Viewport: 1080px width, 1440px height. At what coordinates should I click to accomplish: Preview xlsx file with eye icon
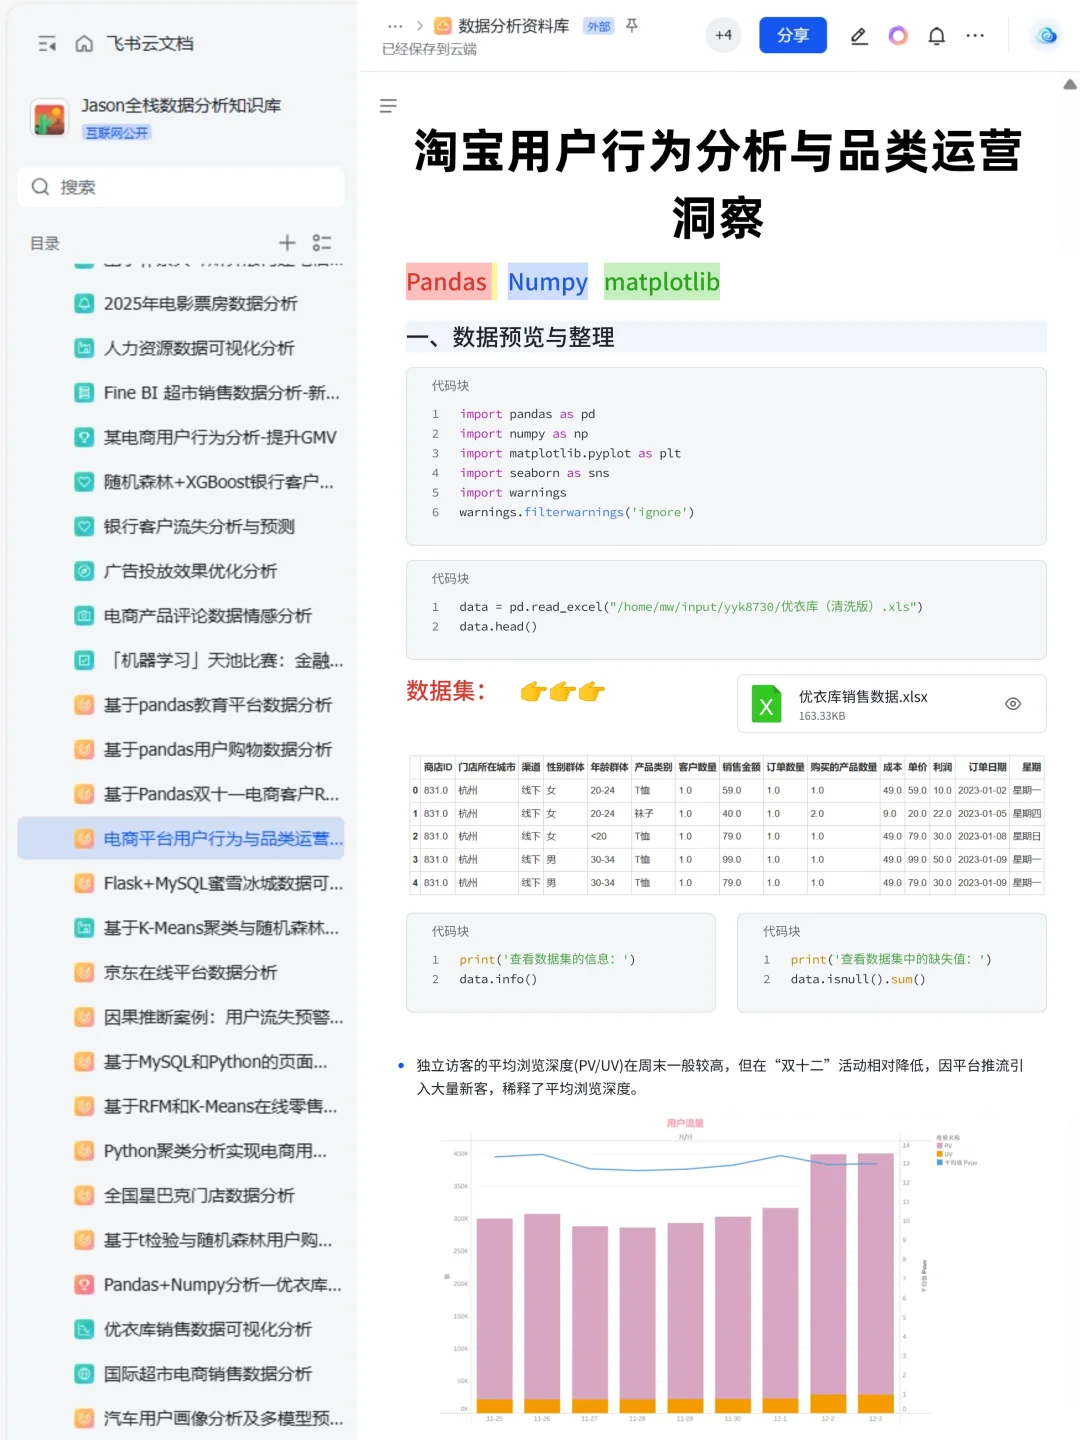pyautogui.click(x=1013, y=704)
